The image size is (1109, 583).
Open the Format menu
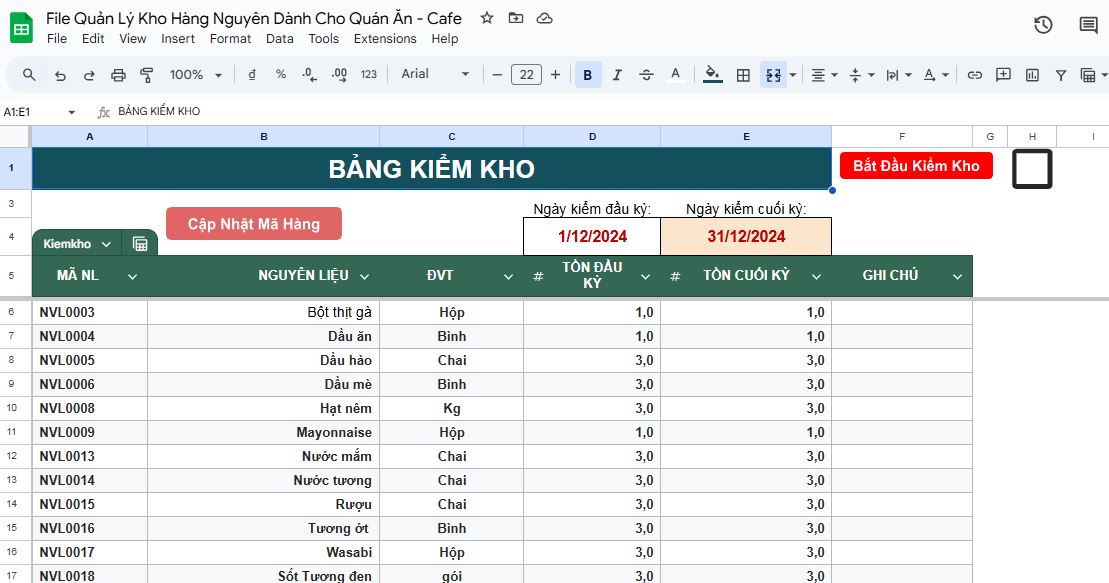click(230, 39)
